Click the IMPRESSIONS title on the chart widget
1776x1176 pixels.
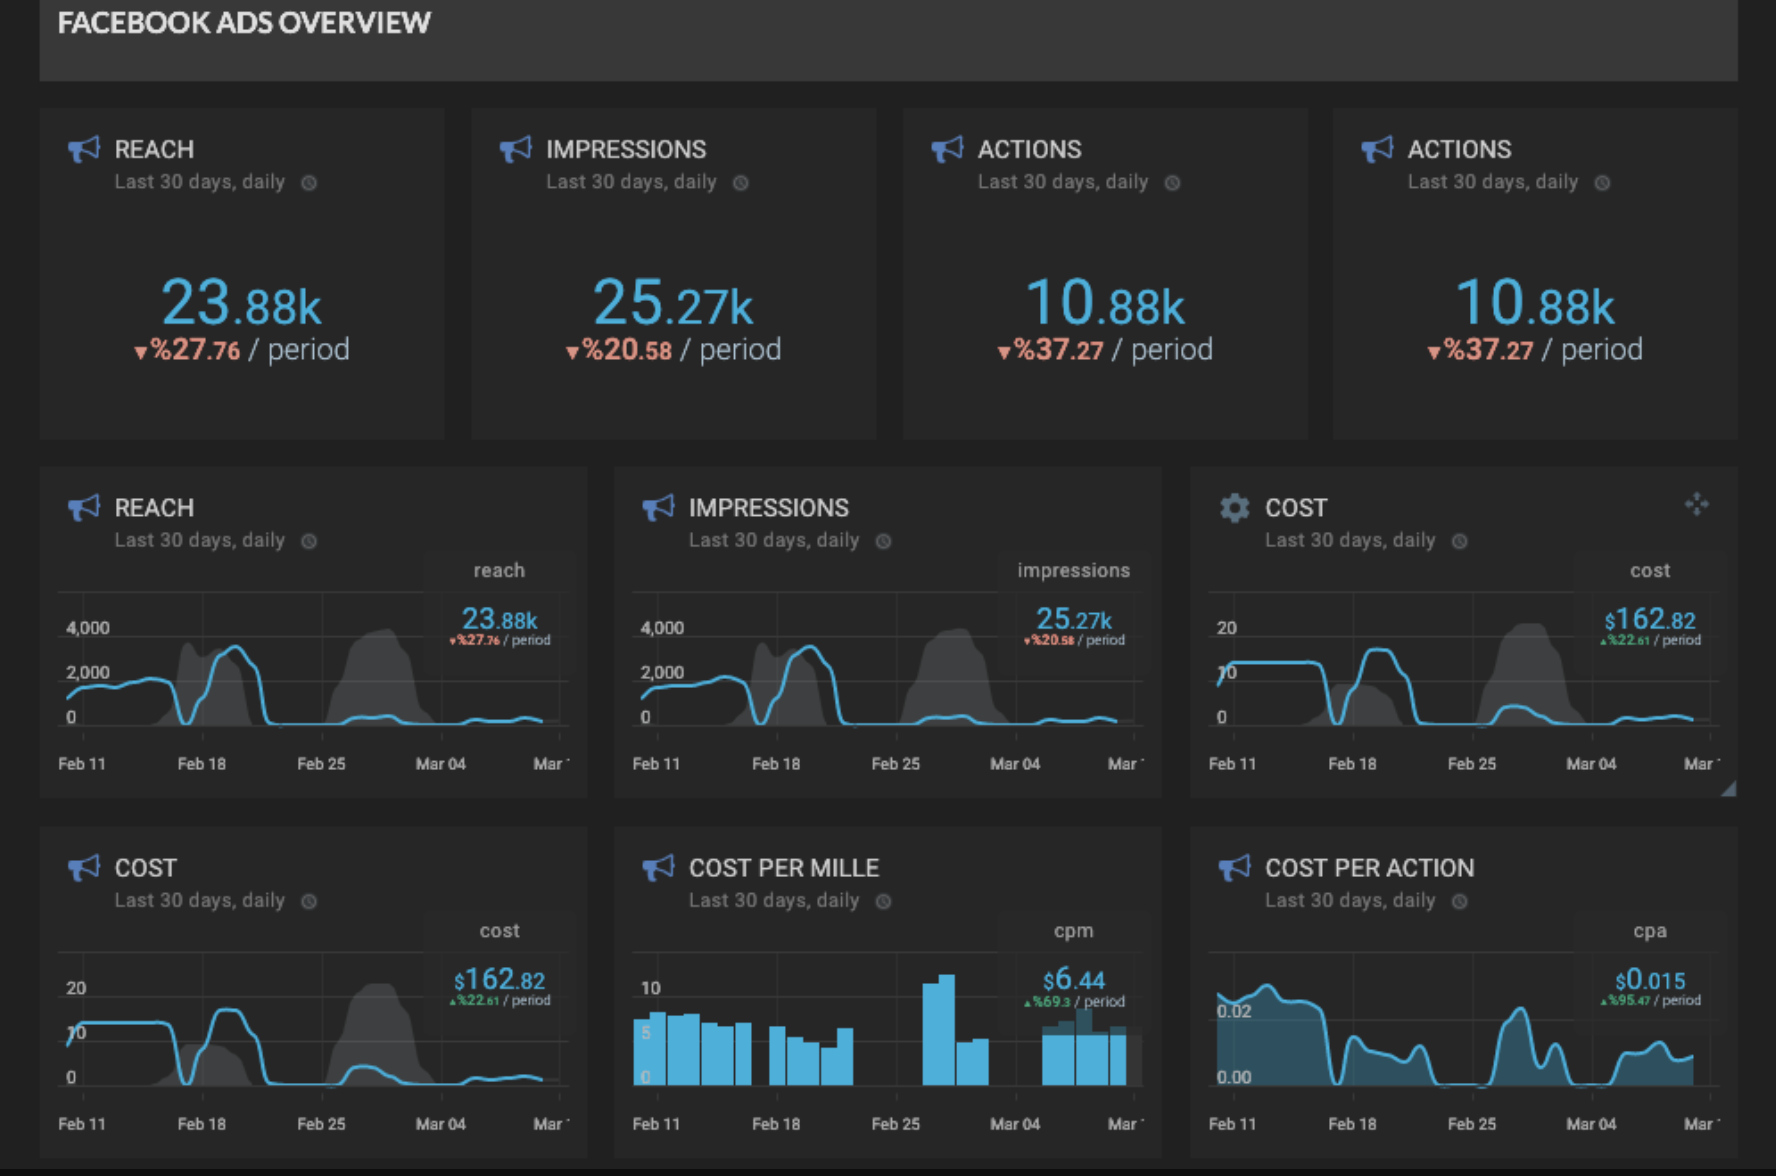(769, 508)
